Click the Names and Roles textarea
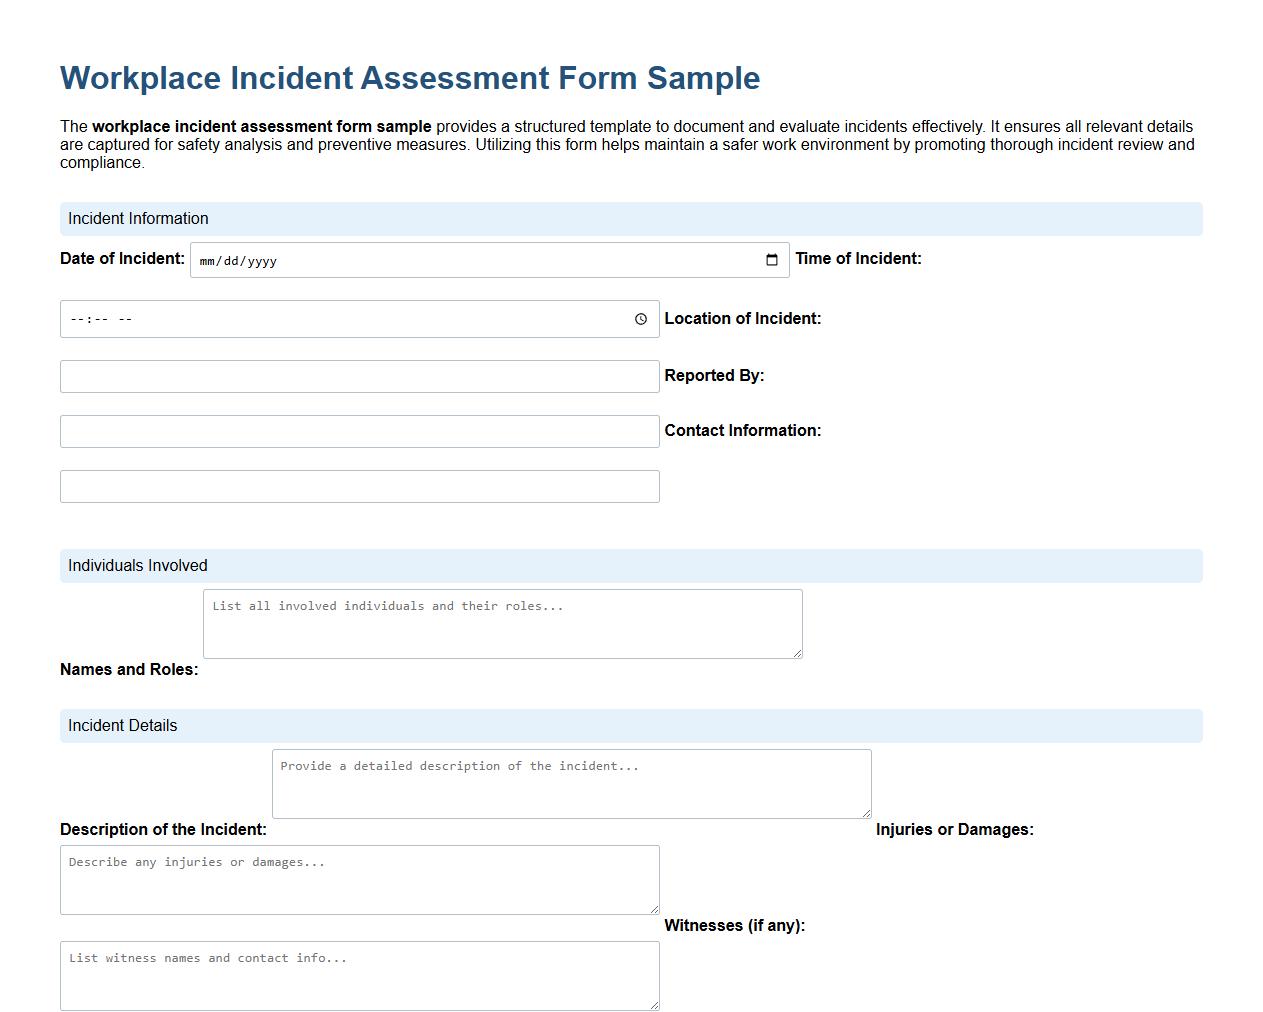This screenshot has width=1263, height=1012. (x=502, y=622)
